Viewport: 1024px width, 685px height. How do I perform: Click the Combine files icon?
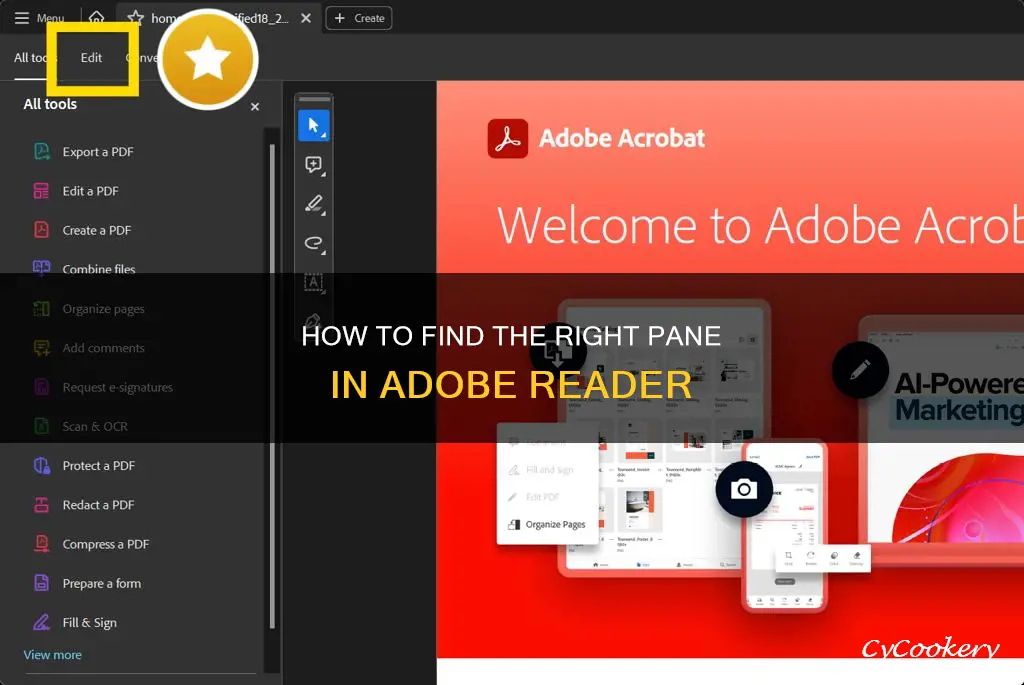(41, 267)
